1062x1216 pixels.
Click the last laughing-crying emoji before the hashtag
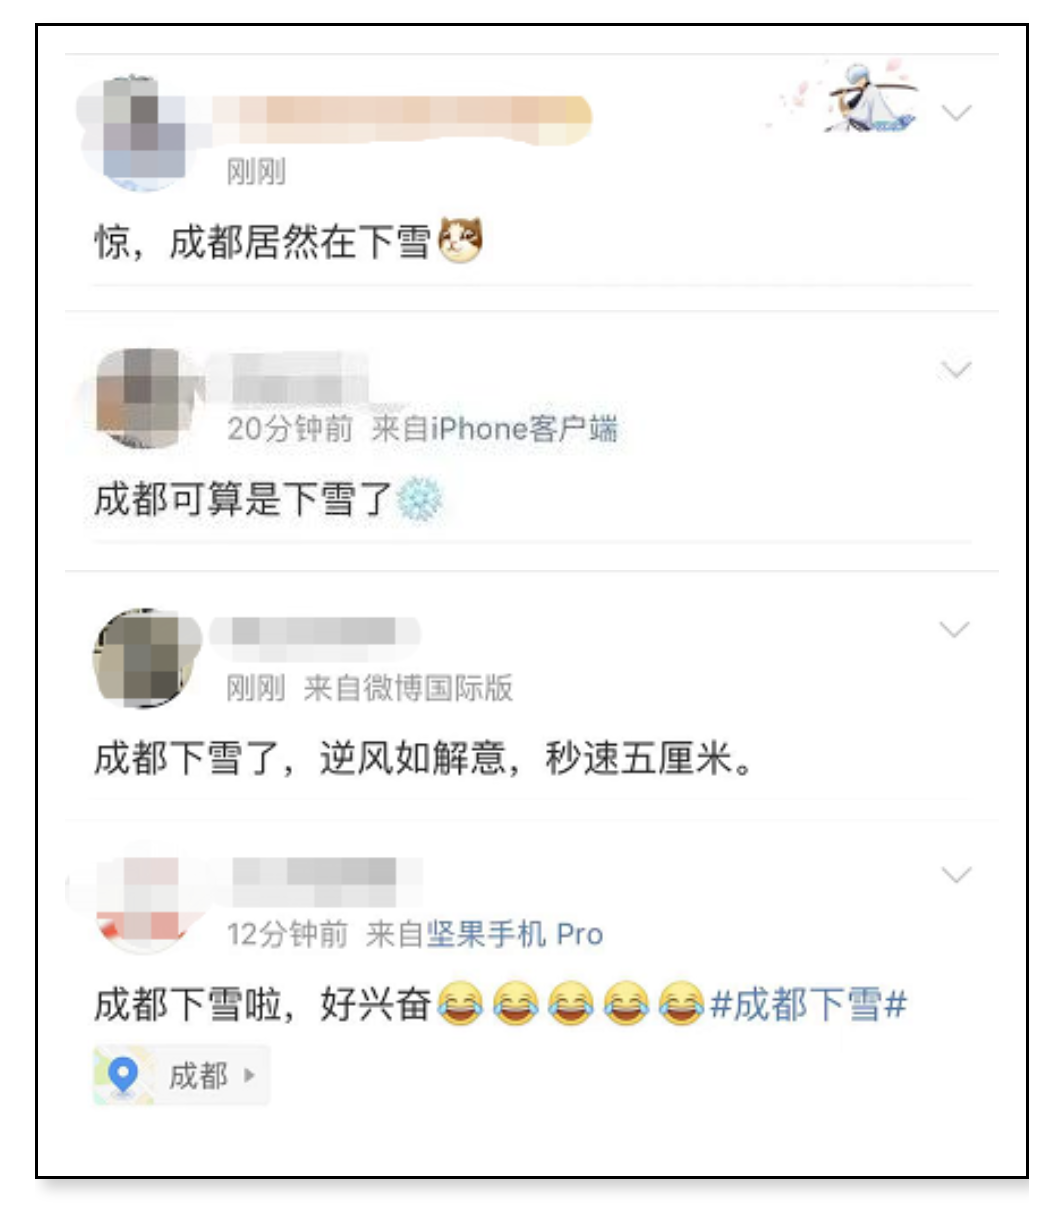click(681, 1004)
